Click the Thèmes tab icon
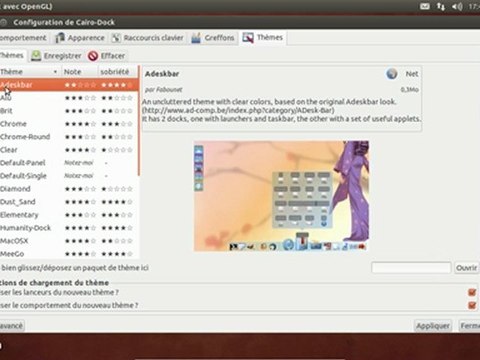 click(x=248, y=38)
